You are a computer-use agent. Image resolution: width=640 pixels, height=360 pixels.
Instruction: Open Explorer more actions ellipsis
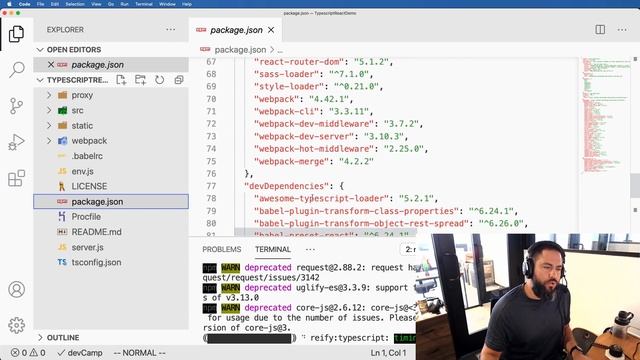tap(171, 29)
